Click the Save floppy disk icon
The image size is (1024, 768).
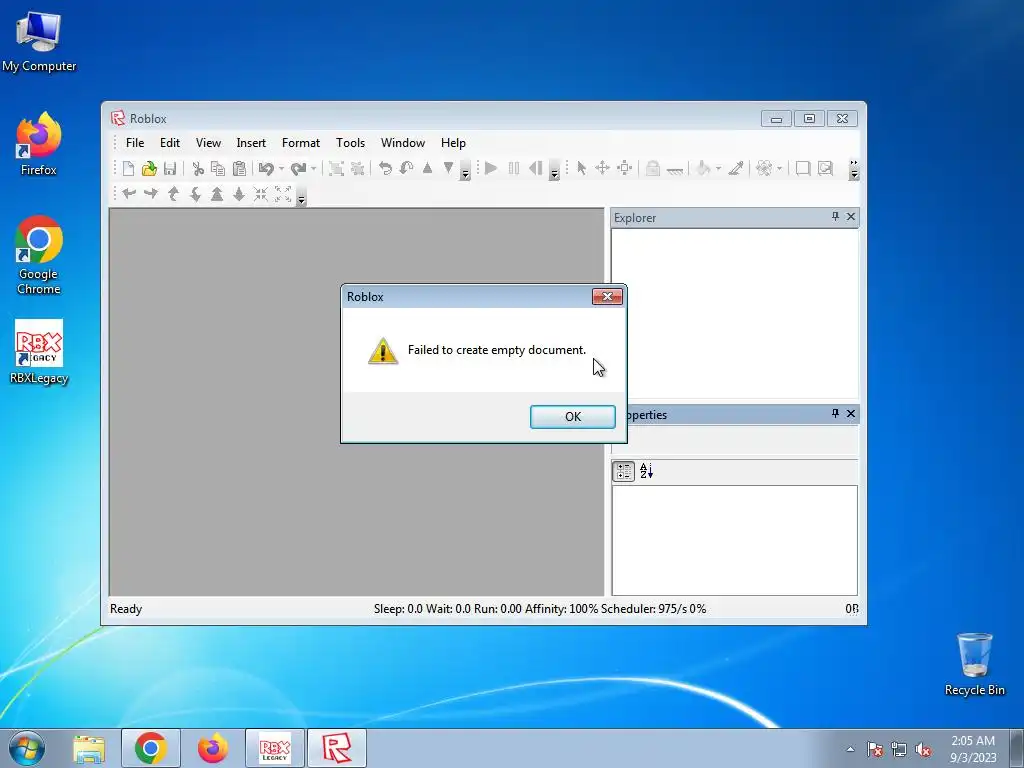[170, 168]
